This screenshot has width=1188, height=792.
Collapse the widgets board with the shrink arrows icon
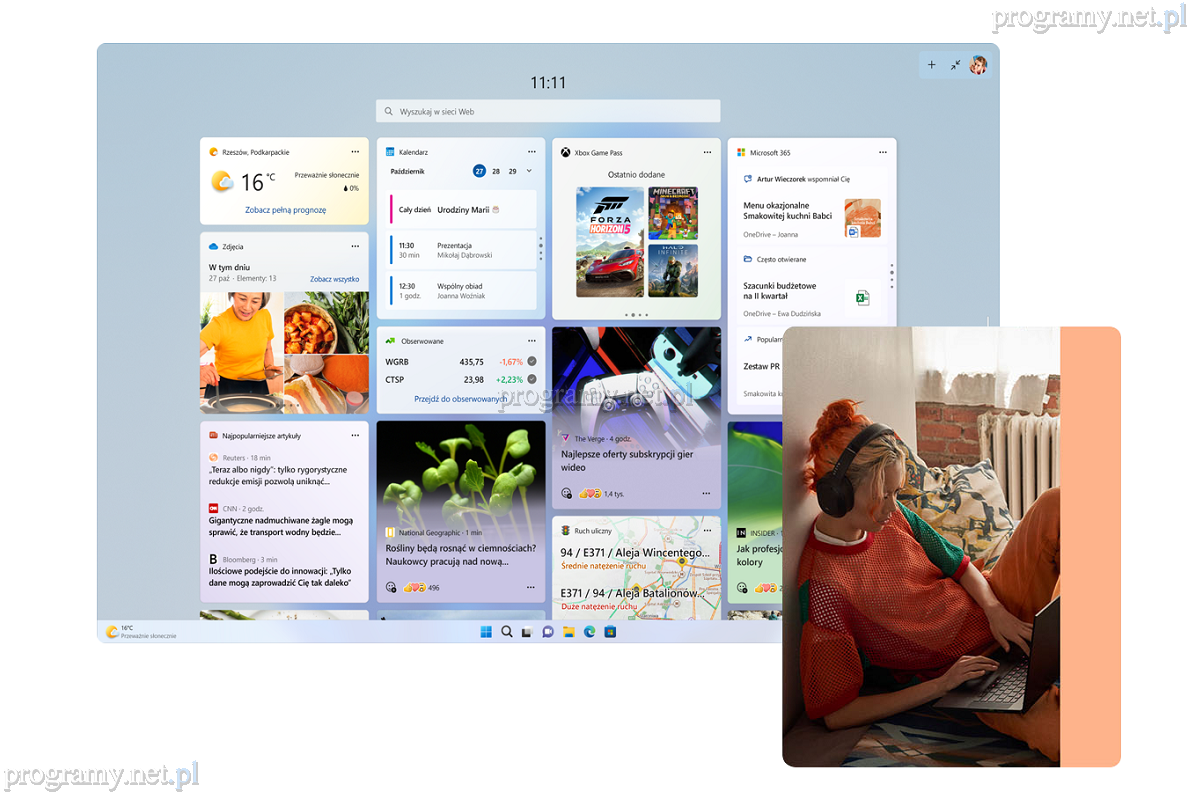[x=955, y=65]
